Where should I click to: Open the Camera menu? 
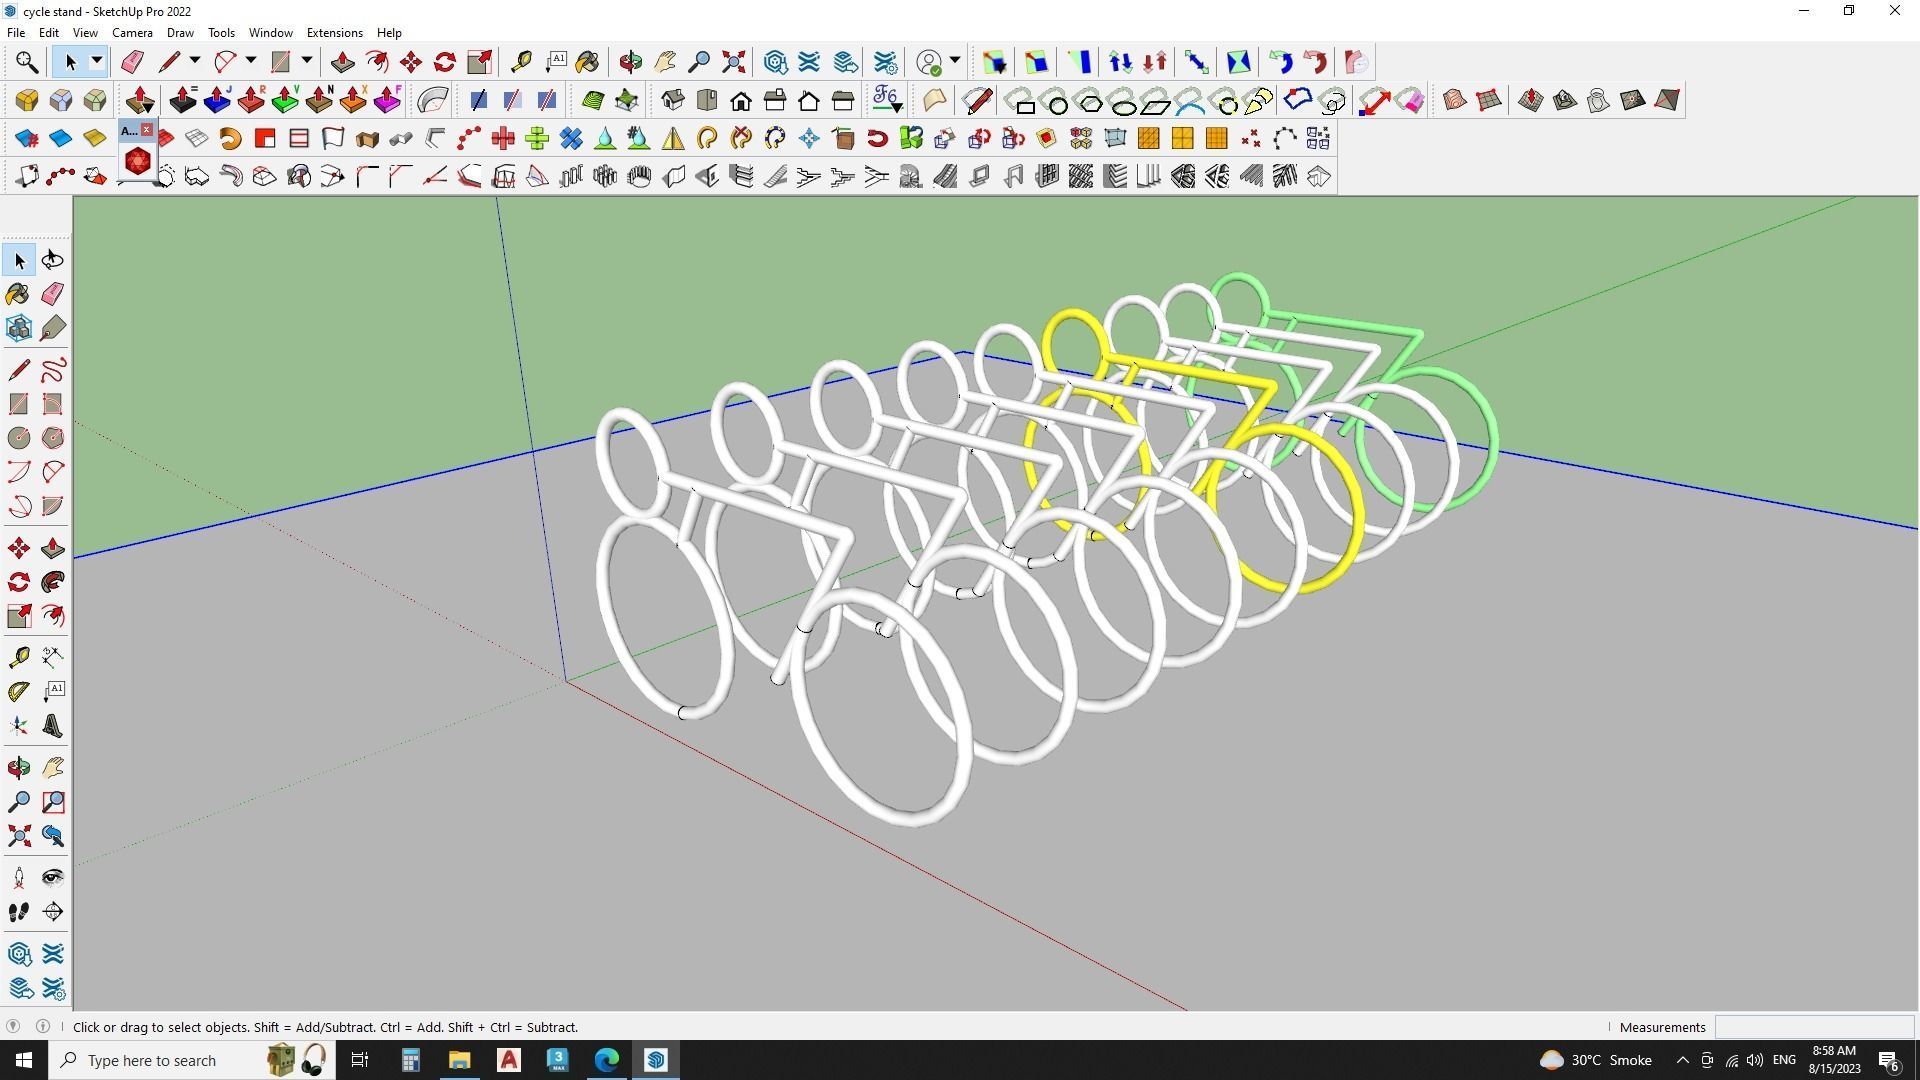pos(132,33)
